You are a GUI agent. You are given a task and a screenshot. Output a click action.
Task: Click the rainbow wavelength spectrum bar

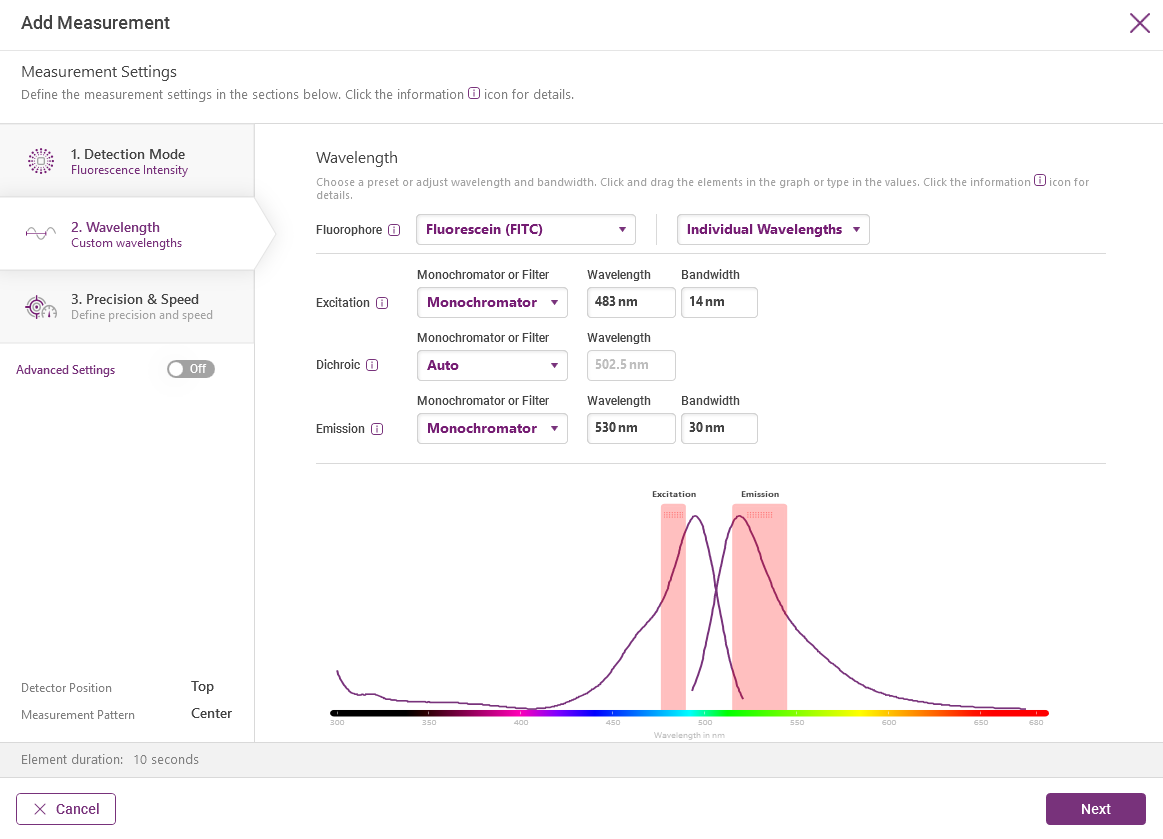tap(689, 713)
